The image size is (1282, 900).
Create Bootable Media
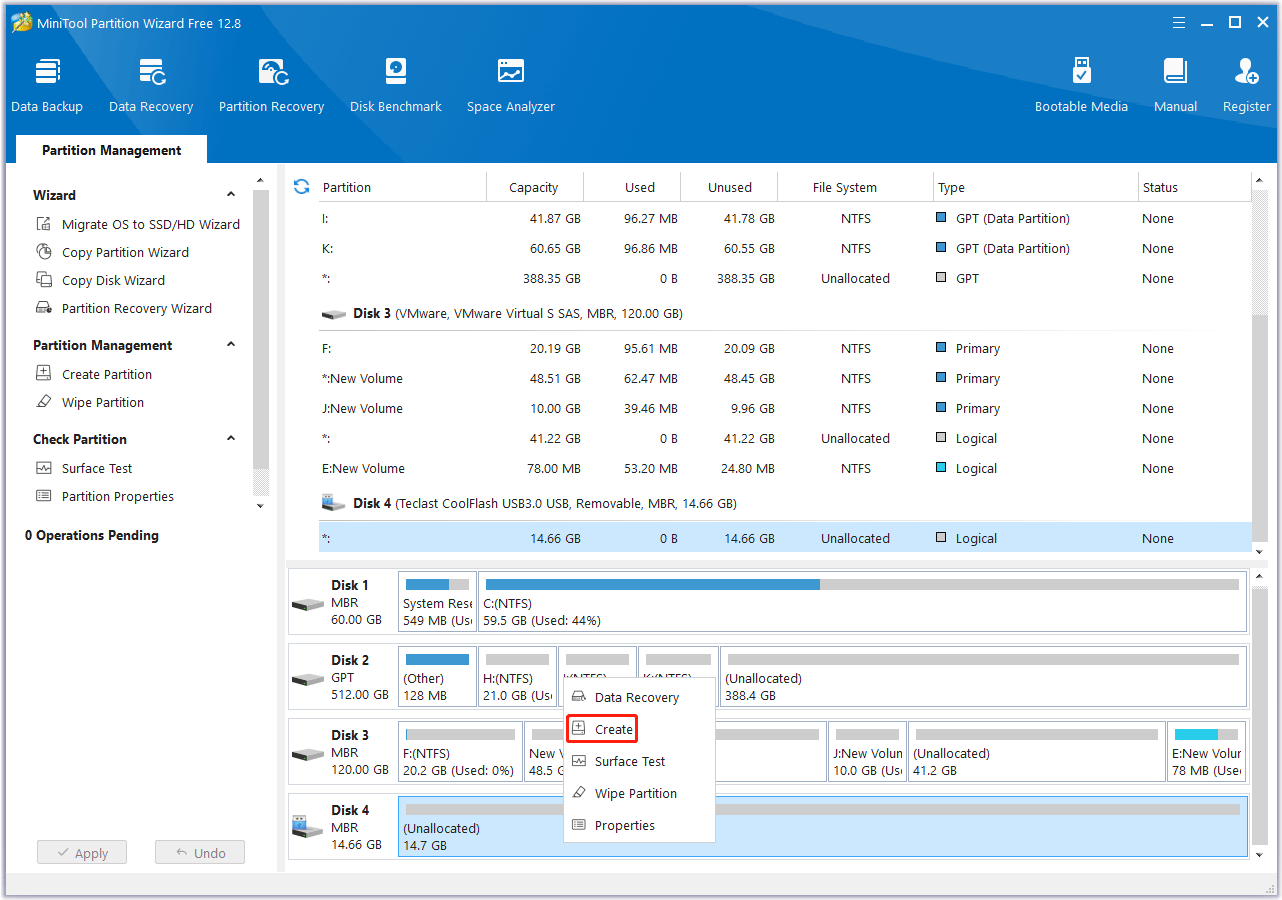tap(1081, 86)
